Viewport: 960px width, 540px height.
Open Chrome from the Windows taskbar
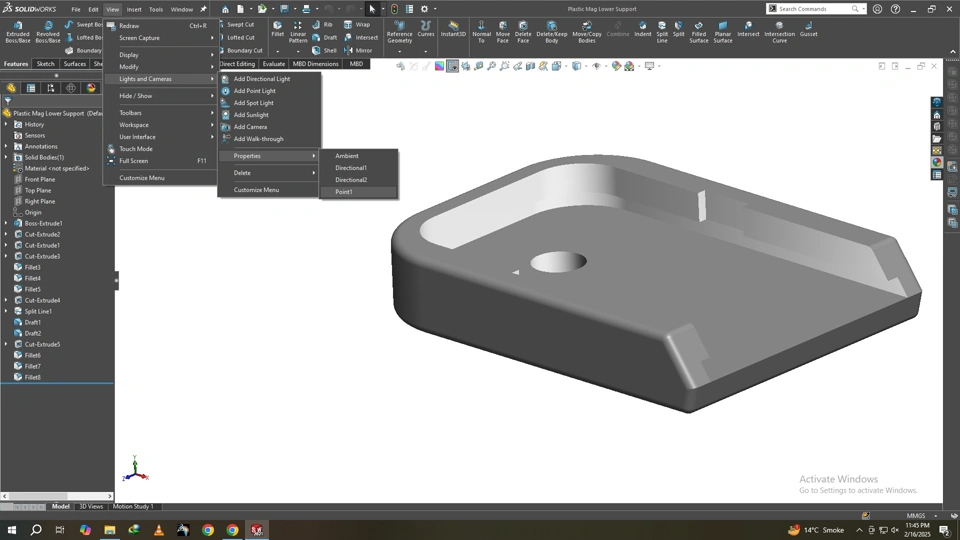pos(208,530)
